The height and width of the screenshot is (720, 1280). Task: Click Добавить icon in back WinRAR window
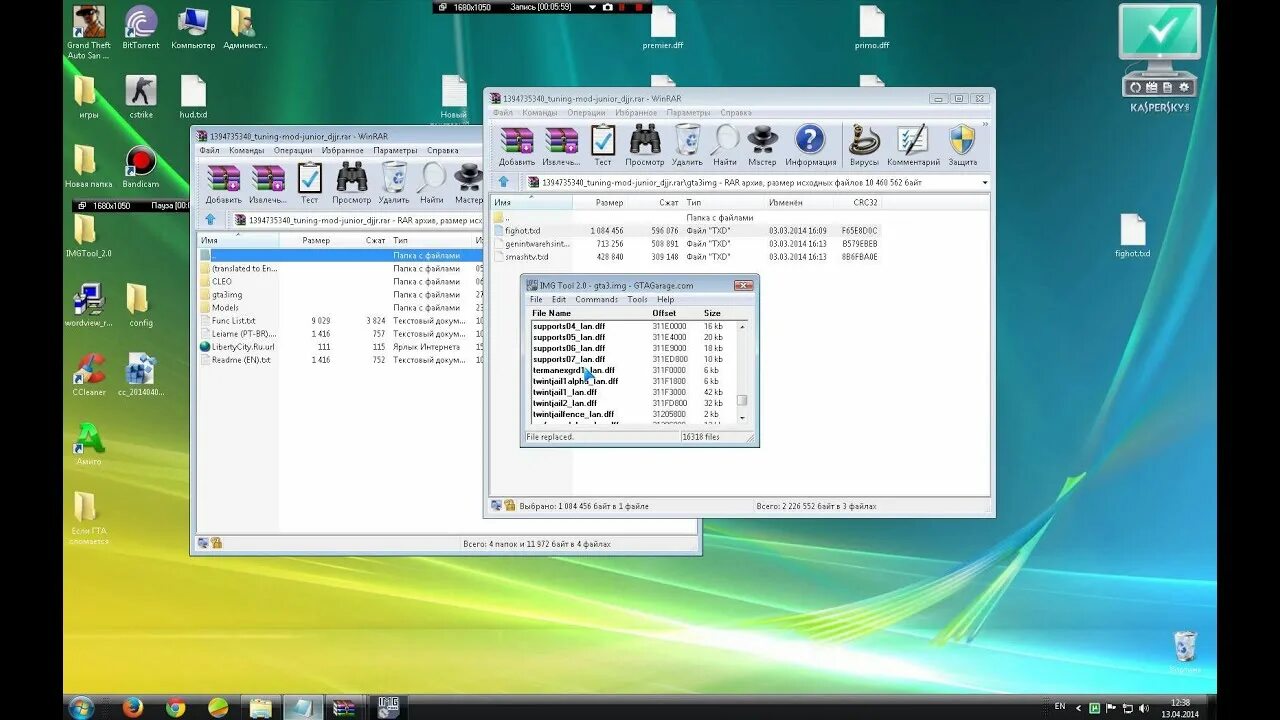[224, 184]
